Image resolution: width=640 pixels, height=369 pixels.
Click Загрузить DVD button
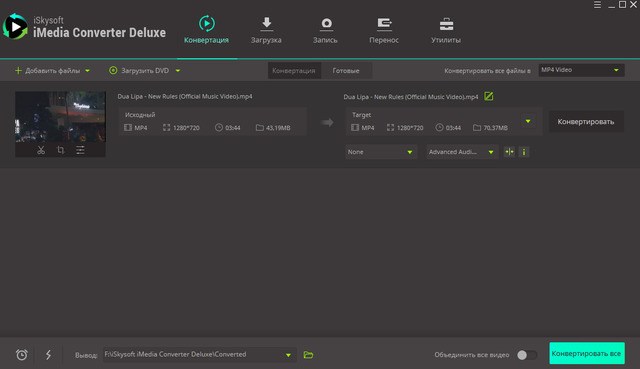tap(139, 71)
